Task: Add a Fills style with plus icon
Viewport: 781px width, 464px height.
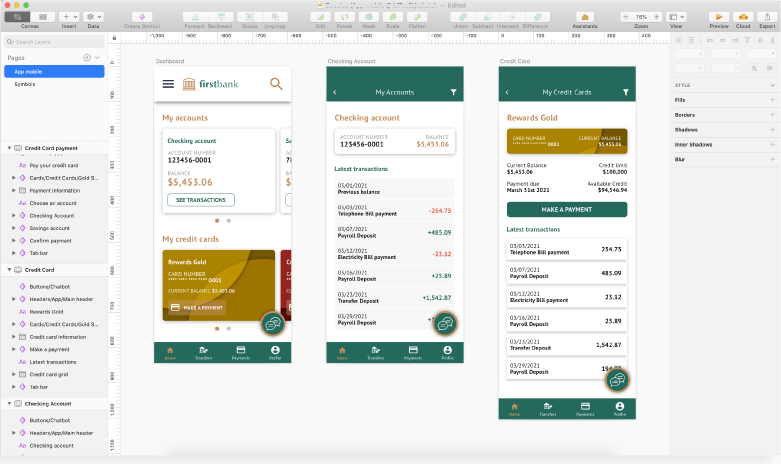Action: (x=772, y=100)
